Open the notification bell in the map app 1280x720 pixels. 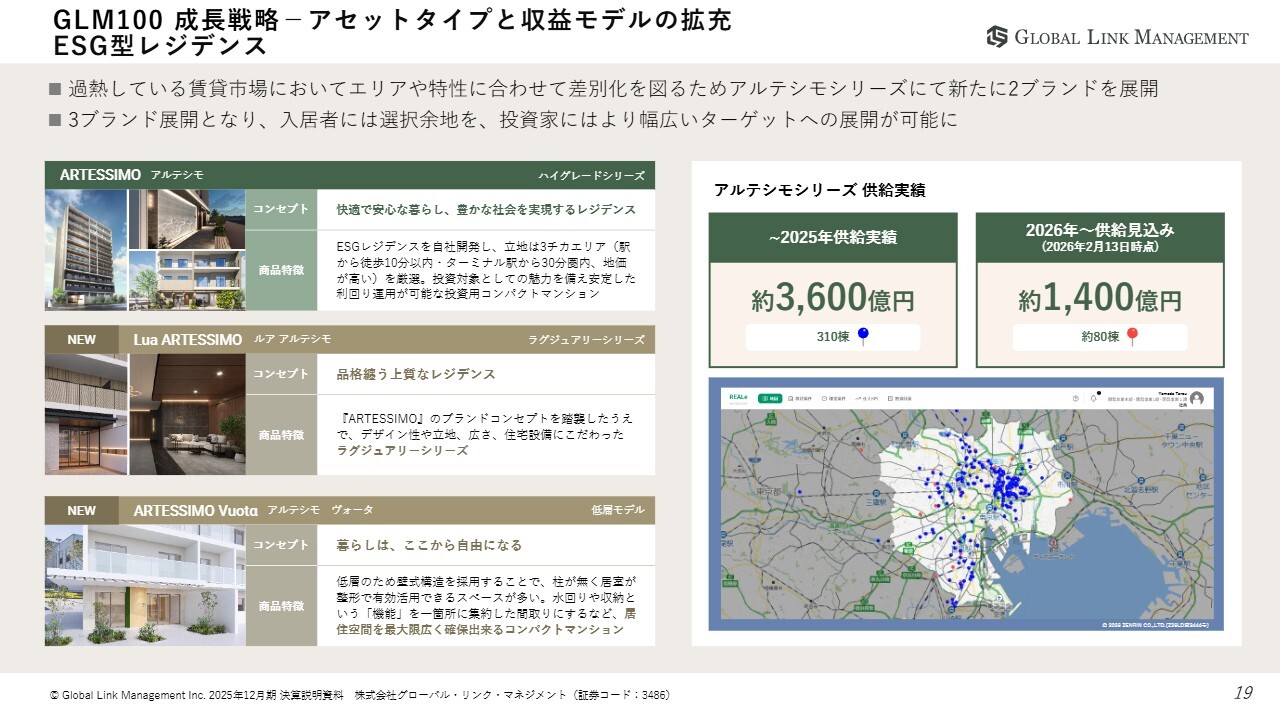[1094, 398]
